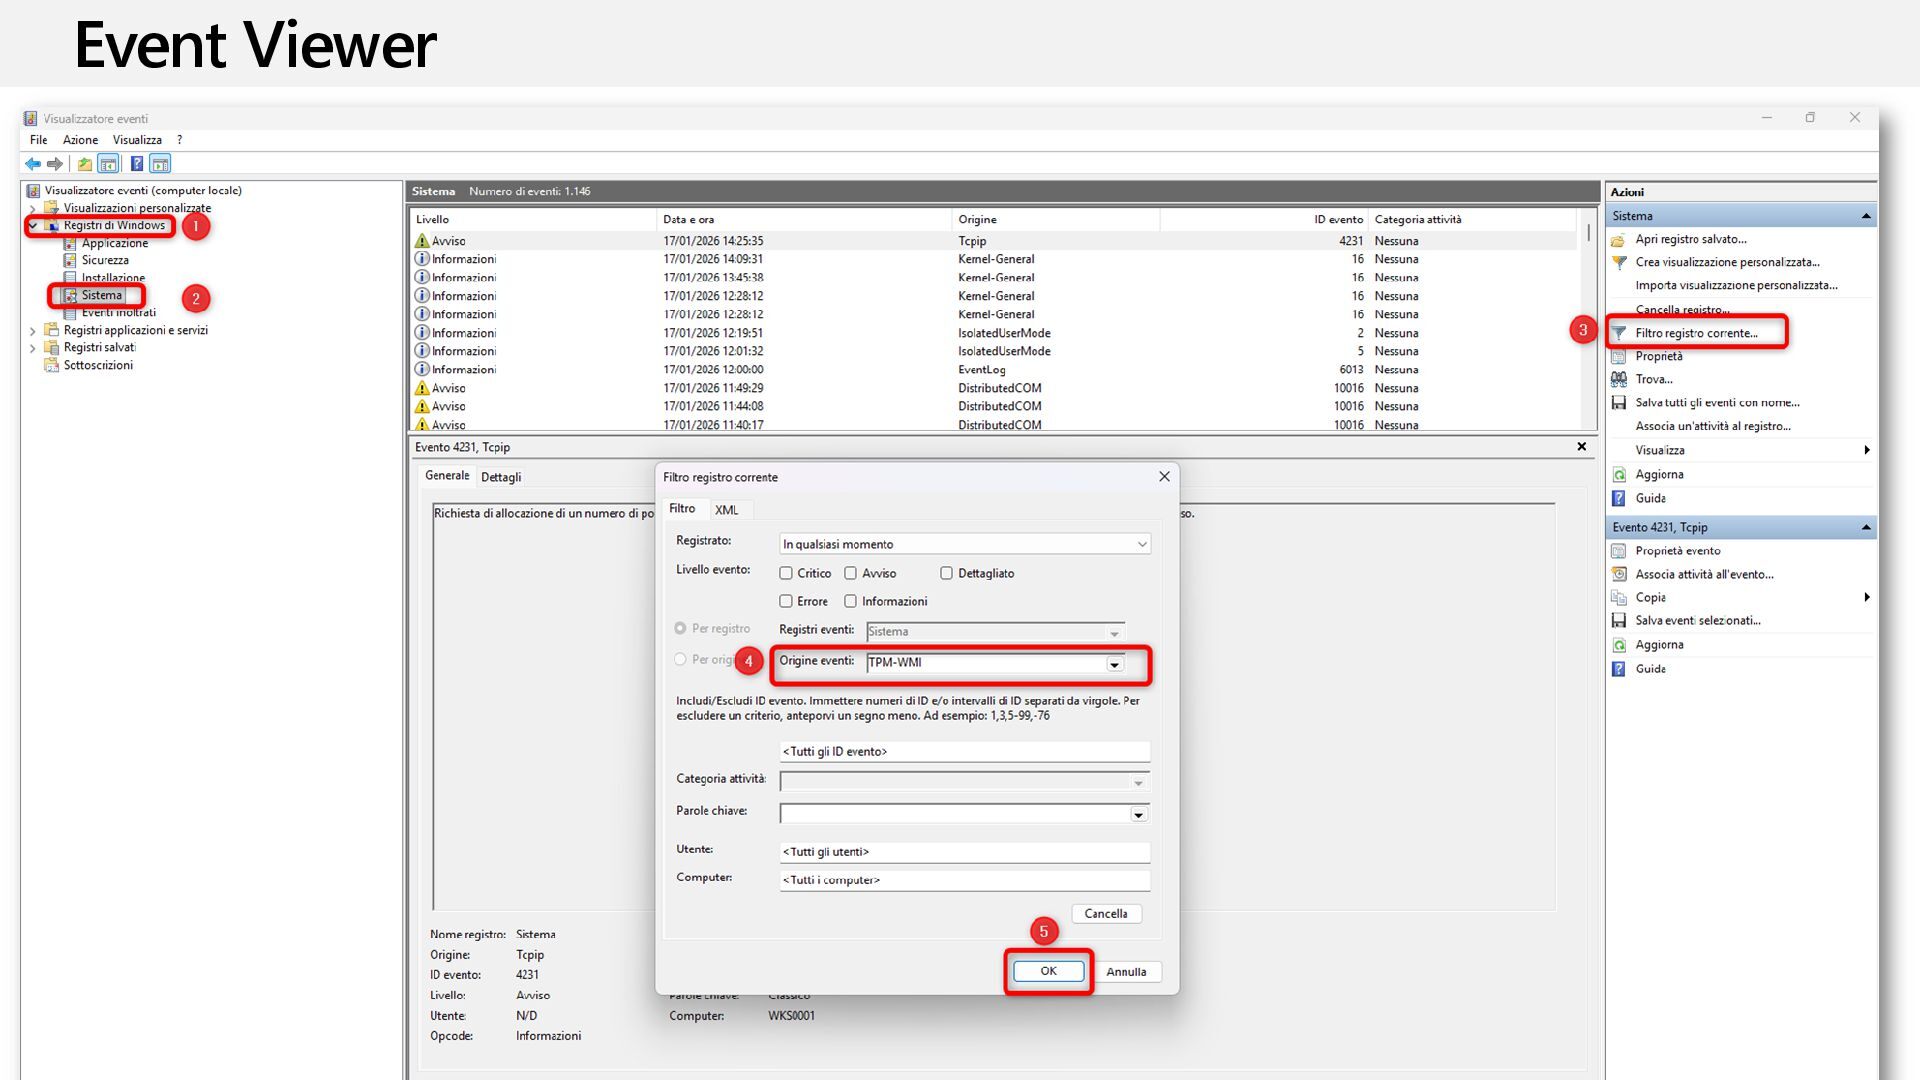1920x1080 pixels.
Task: Switch to the XML tab
Action: (727, 510)
